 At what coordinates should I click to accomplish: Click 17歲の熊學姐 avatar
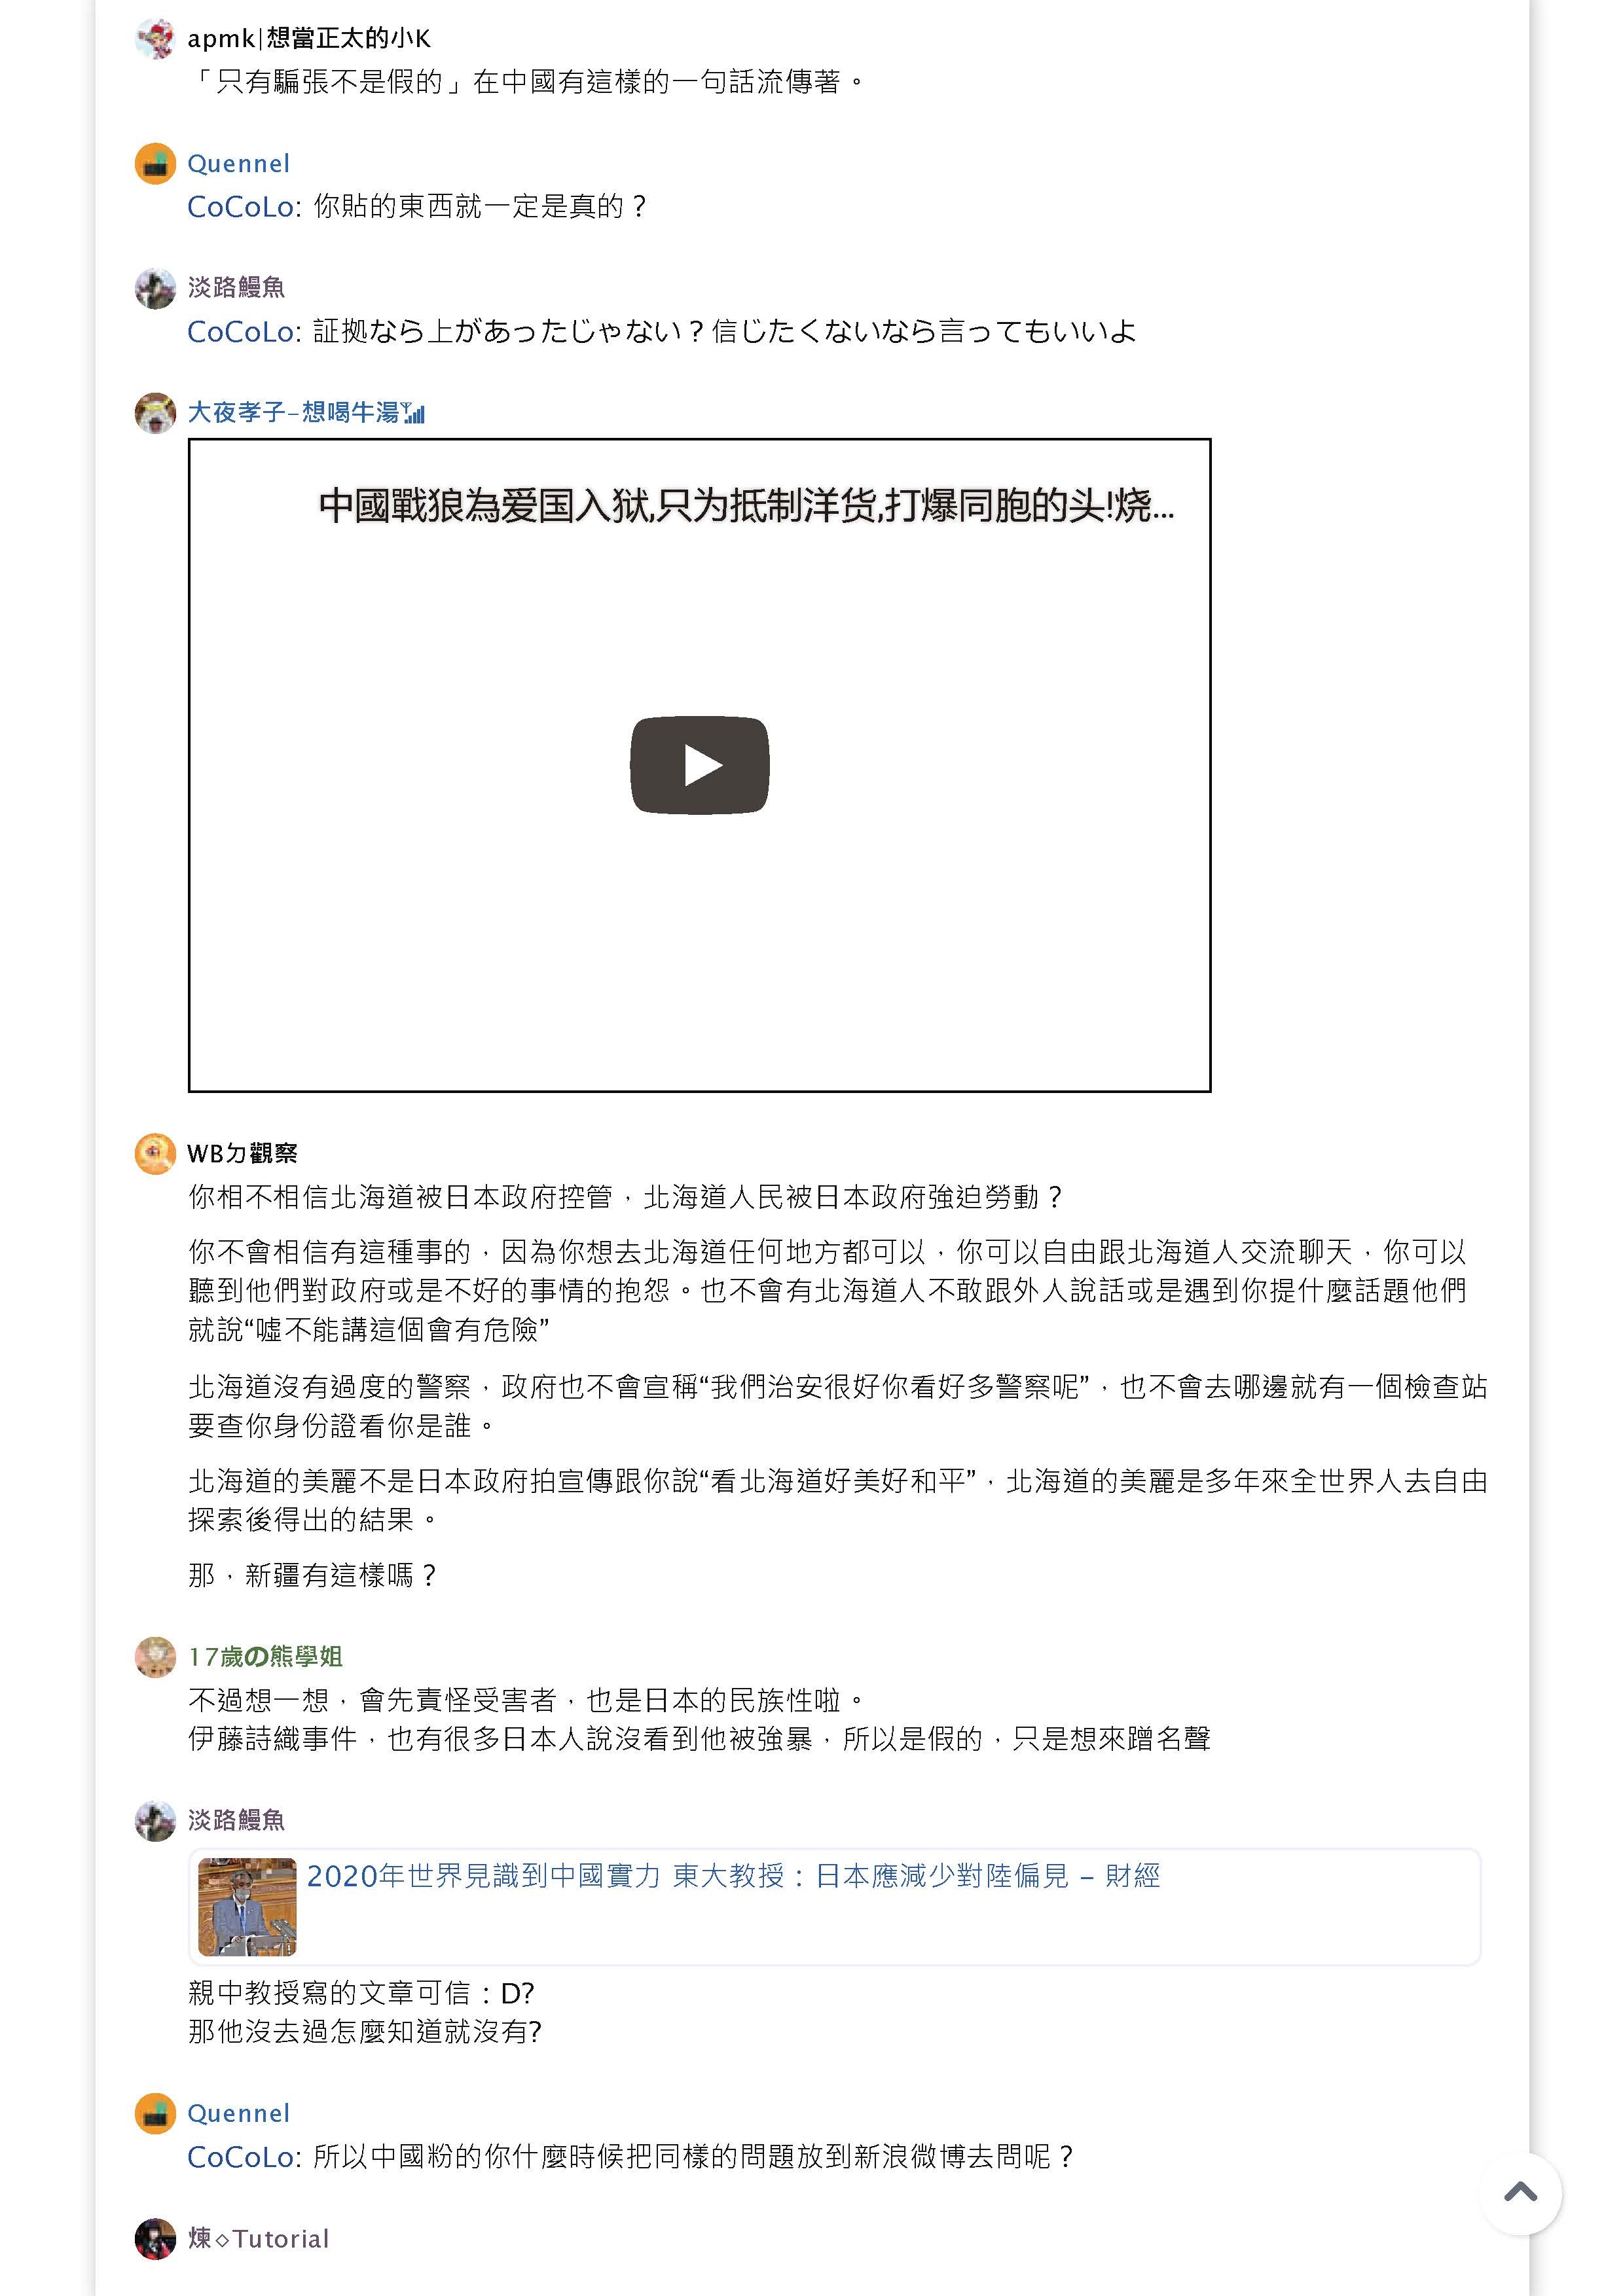tap(155, 1657)
